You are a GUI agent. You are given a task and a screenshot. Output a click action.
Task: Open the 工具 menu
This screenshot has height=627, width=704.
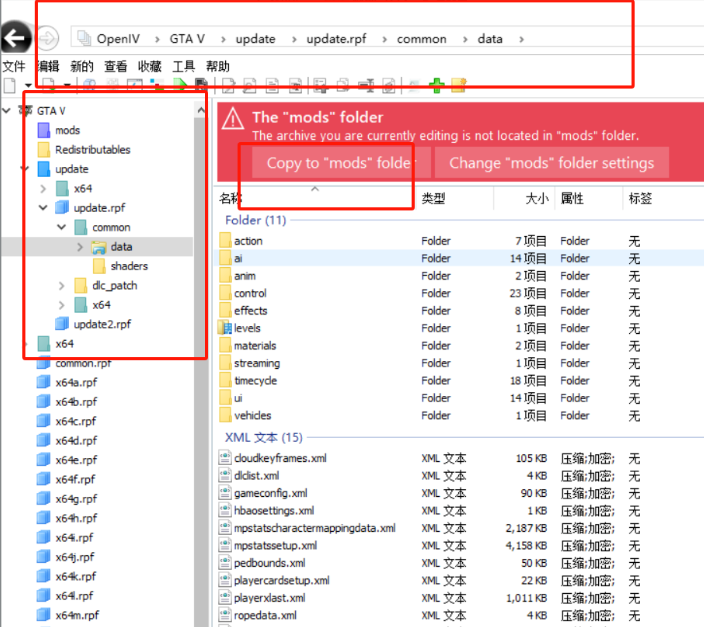tap(183, 66)
